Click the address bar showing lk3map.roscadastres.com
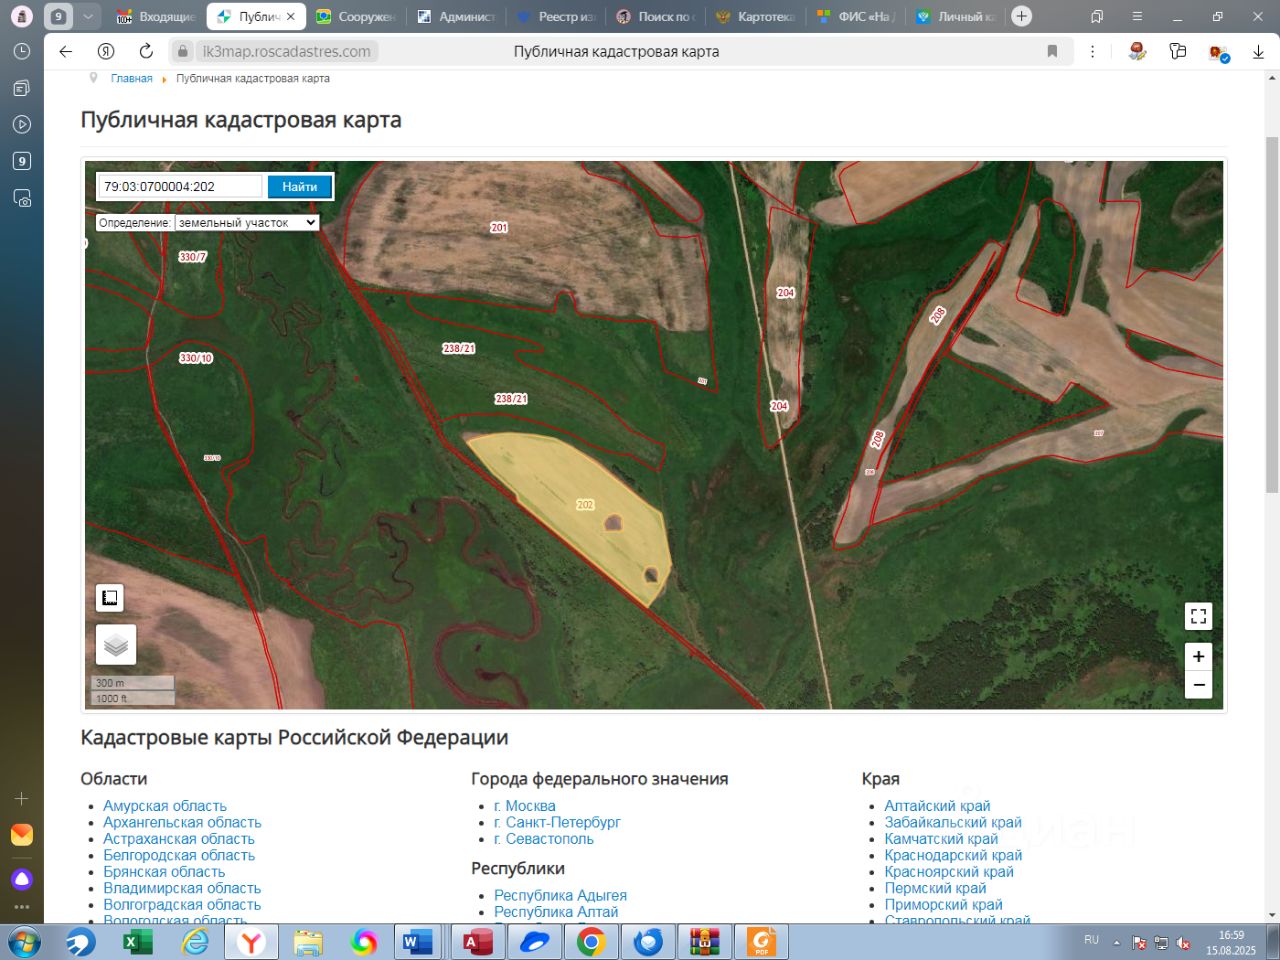 point(286,52)
